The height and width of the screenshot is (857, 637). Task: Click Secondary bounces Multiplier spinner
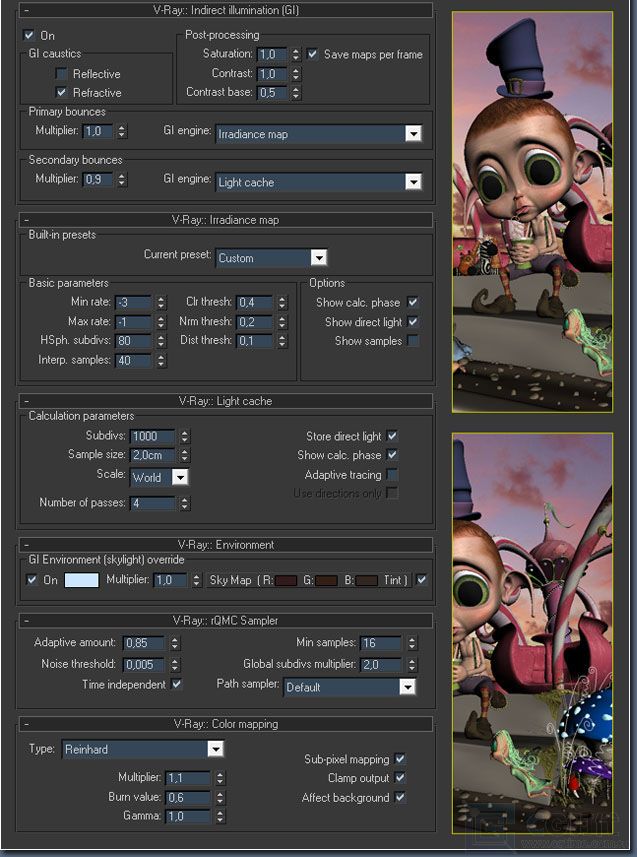(x=121, y=179)
